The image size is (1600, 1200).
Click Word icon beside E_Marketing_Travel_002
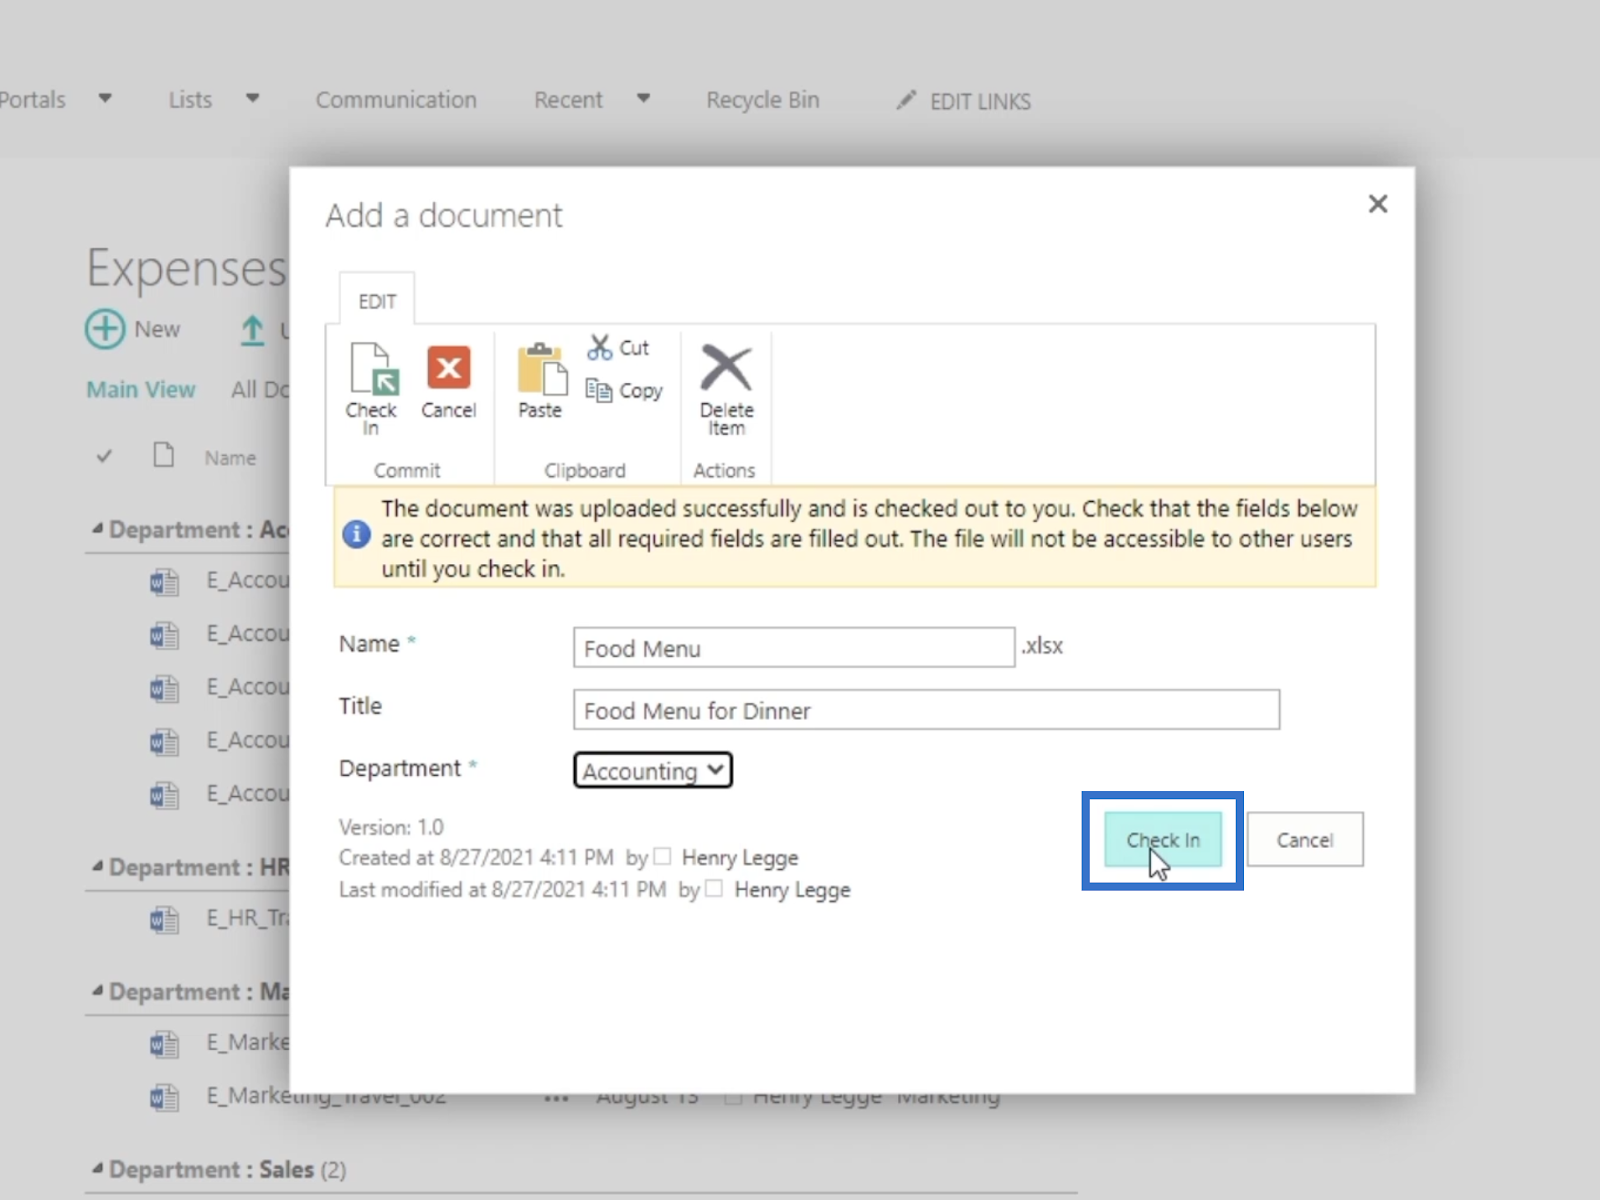tap(164, 1097)
